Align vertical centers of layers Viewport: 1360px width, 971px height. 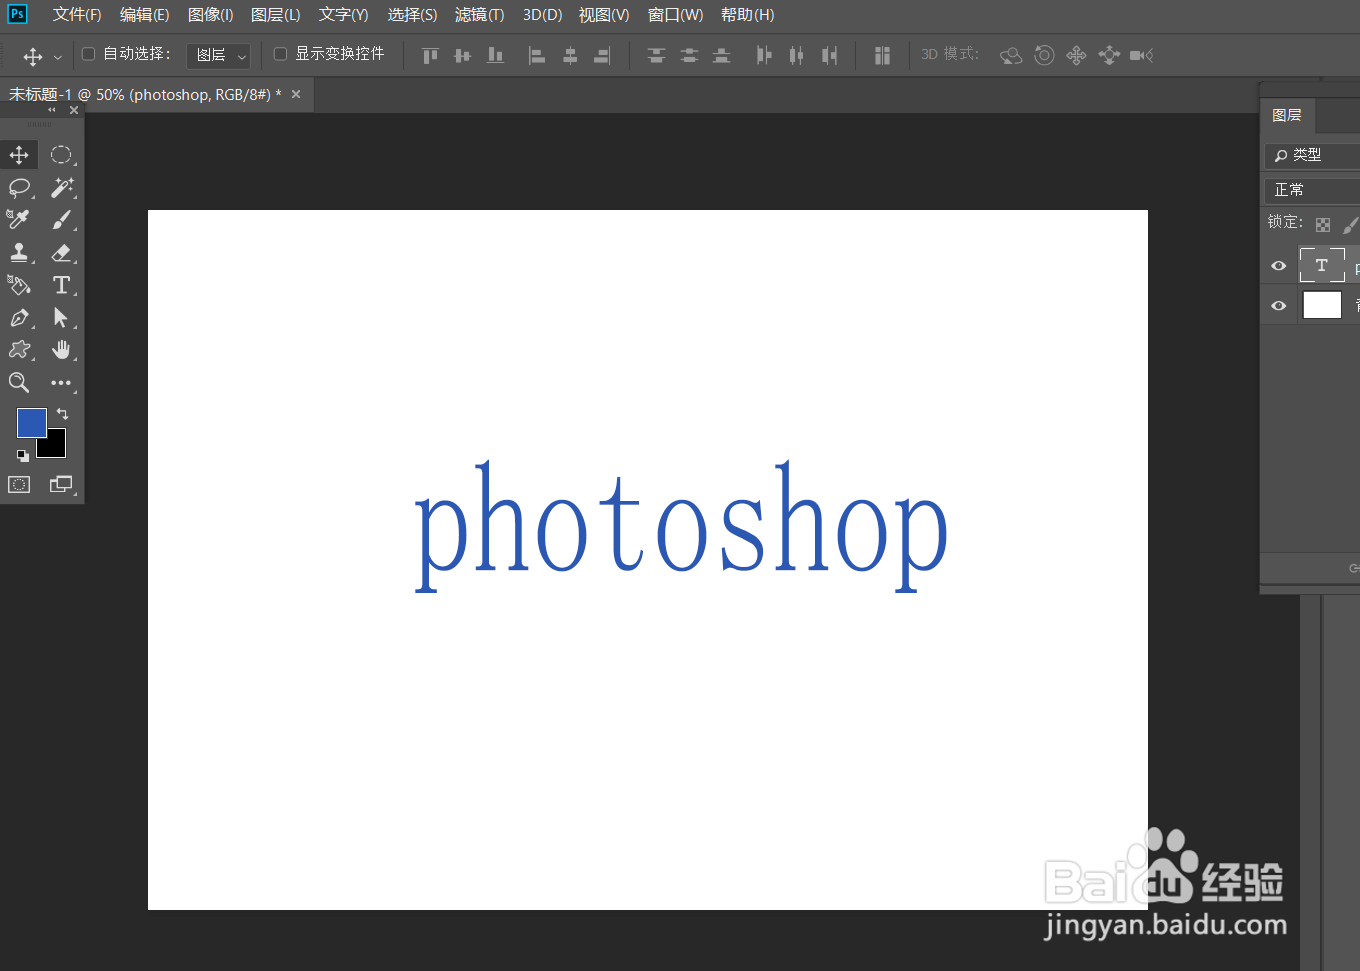(x=462, y=55)
